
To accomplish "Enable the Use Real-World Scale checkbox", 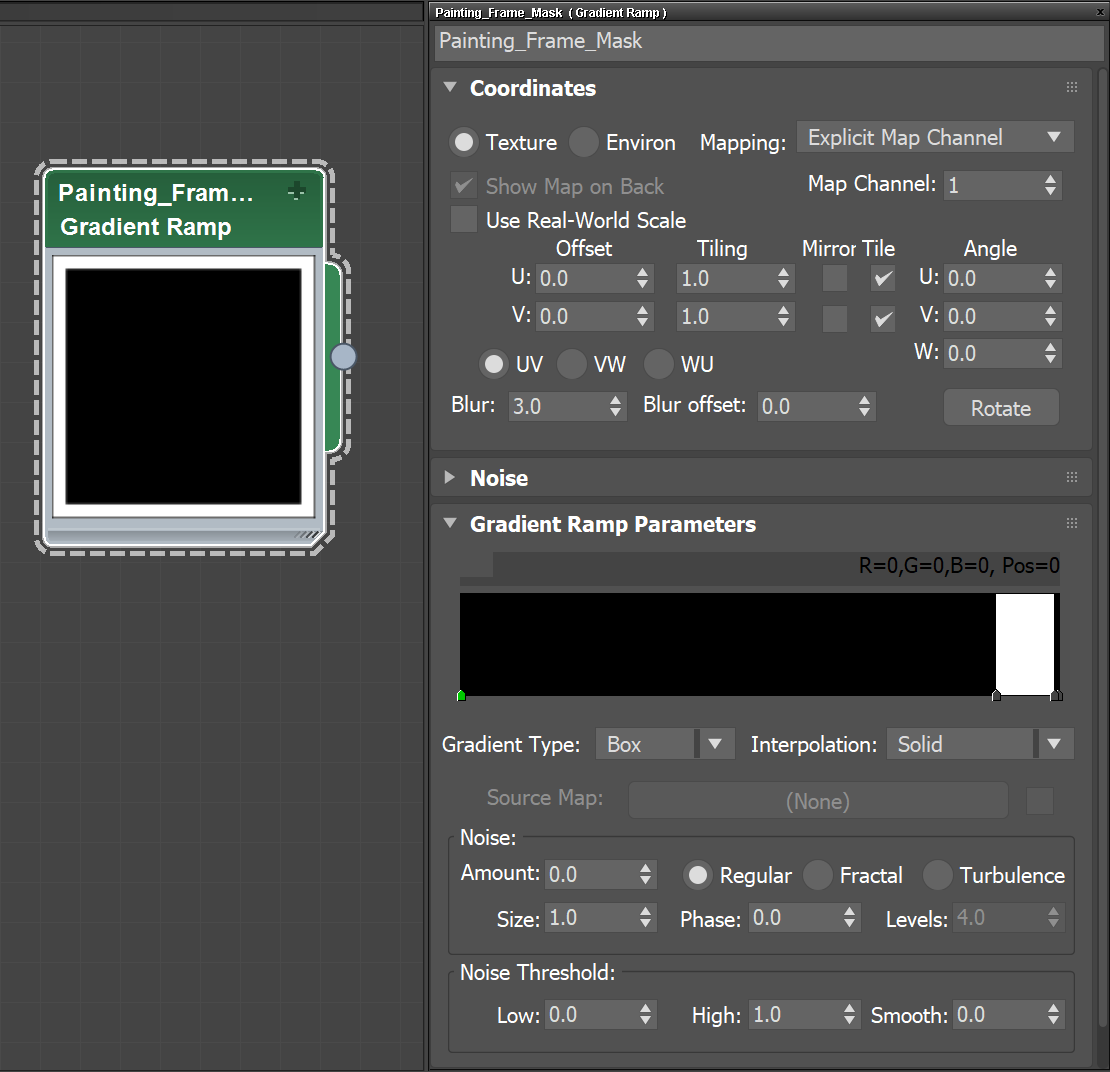I will 464,220.
